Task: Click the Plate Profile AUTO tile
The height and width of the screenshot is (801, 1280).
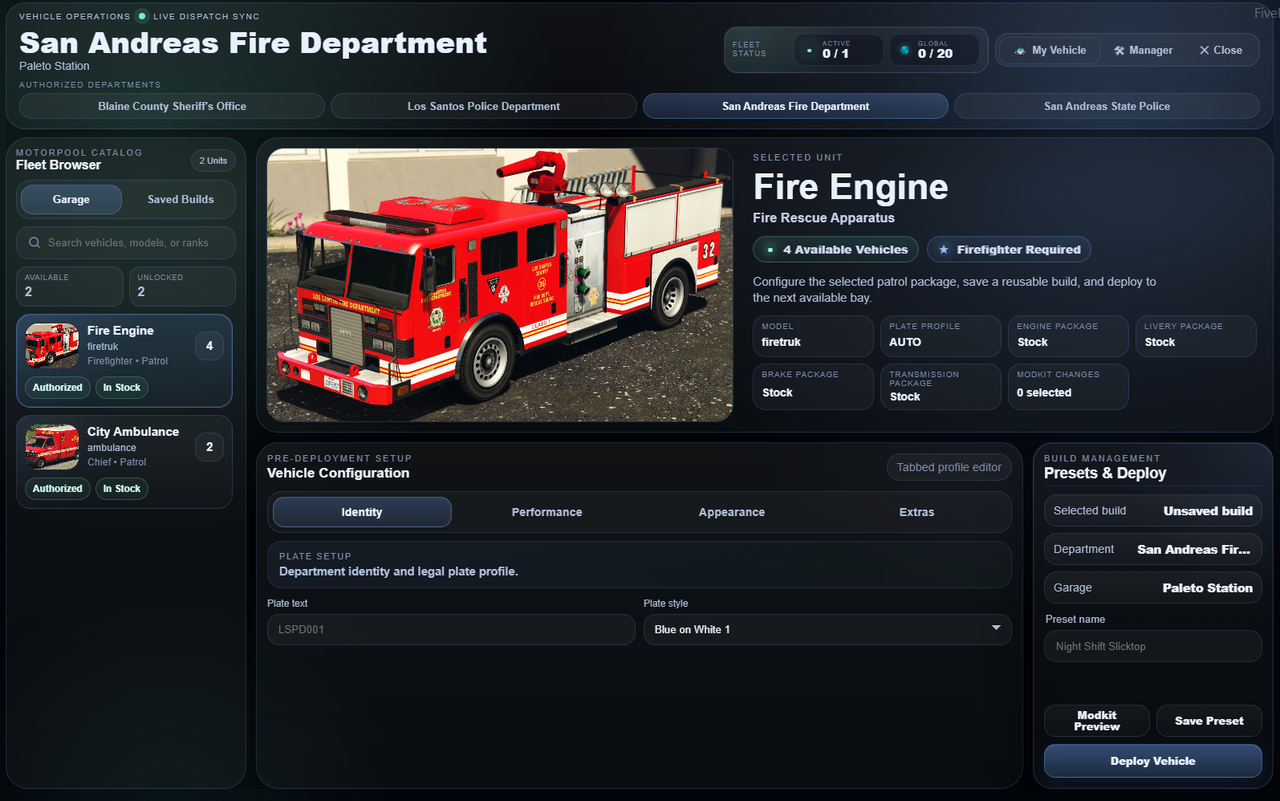Action: pyautogui.click(x=941, y=336)
